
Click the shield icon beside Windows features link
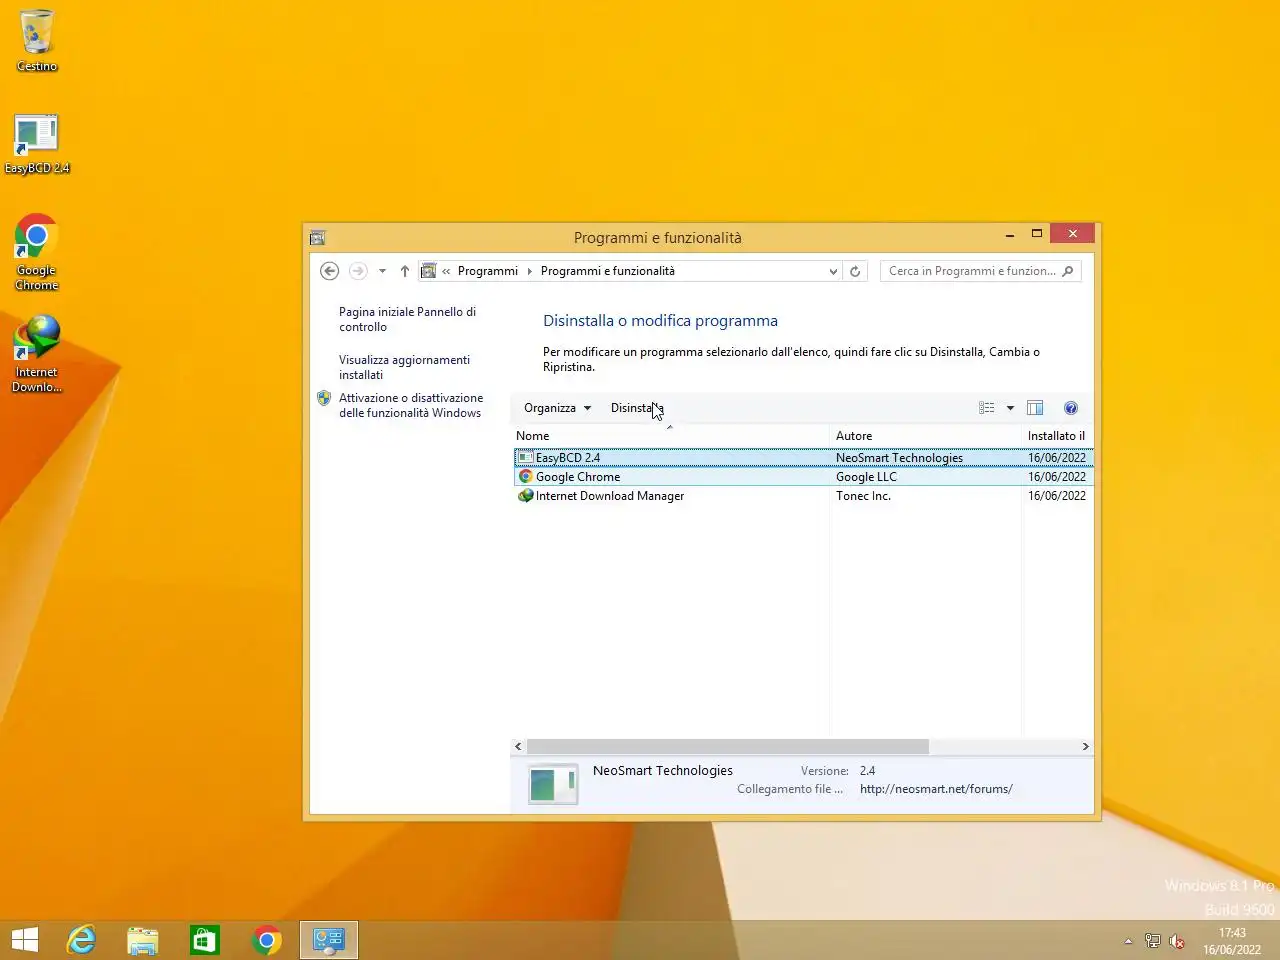point(324,398)
